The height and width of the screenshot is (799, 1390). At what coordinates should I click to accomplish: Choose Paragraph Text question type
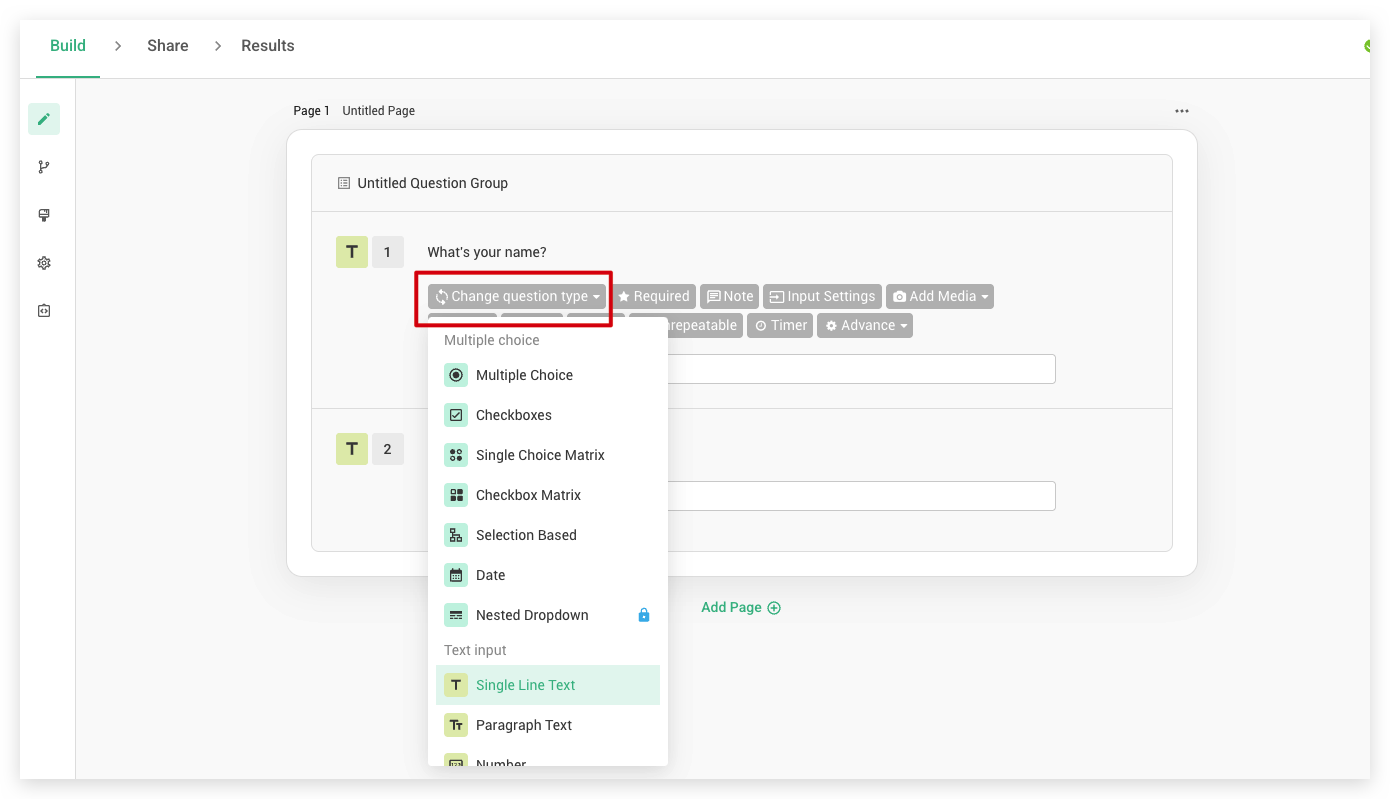548,725
